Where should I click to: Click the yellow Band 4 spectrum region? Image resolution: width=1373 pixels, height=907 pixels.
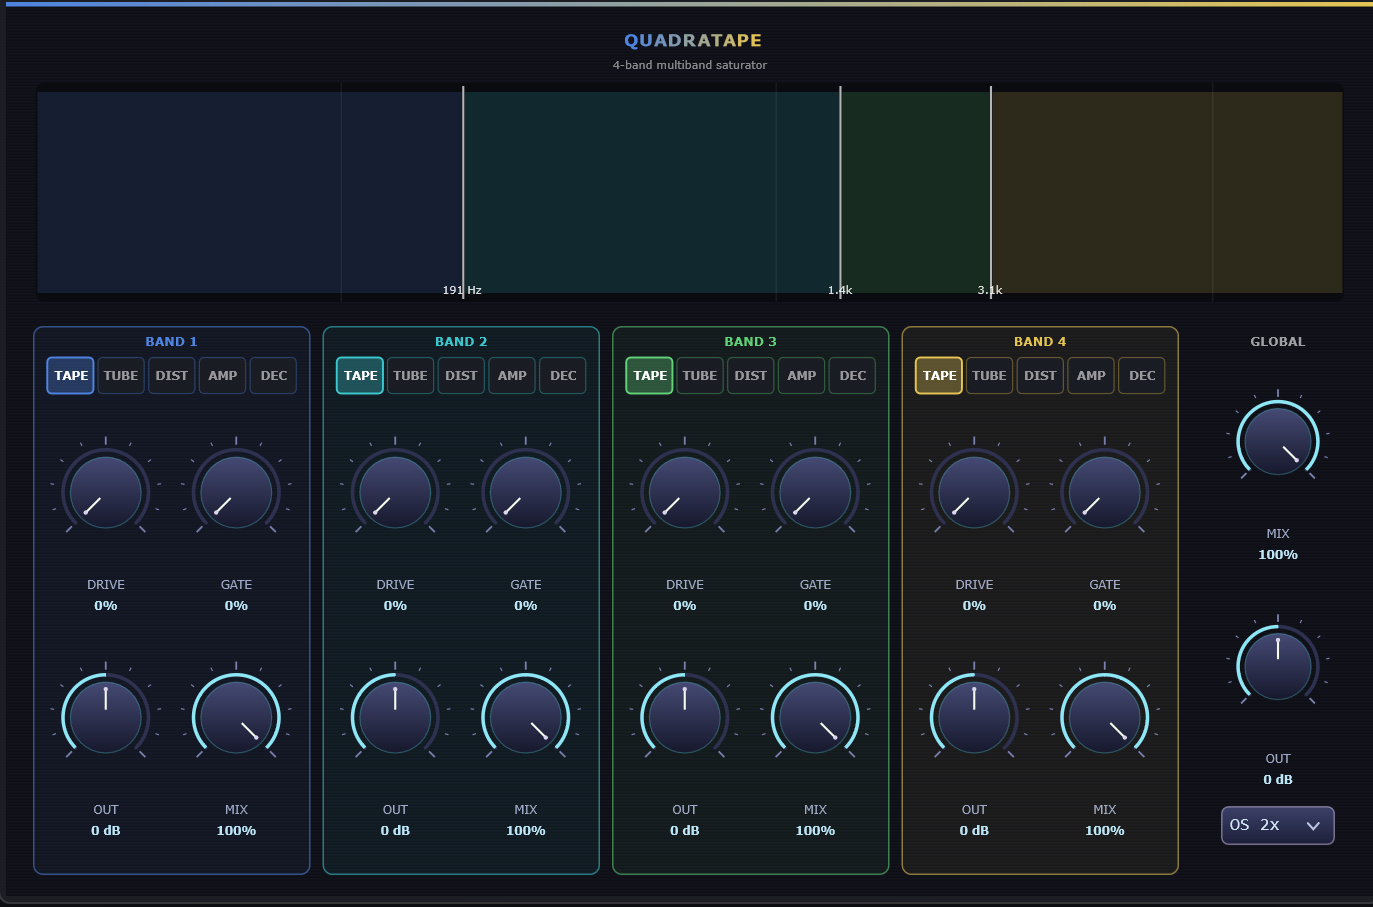(1167, 192)
